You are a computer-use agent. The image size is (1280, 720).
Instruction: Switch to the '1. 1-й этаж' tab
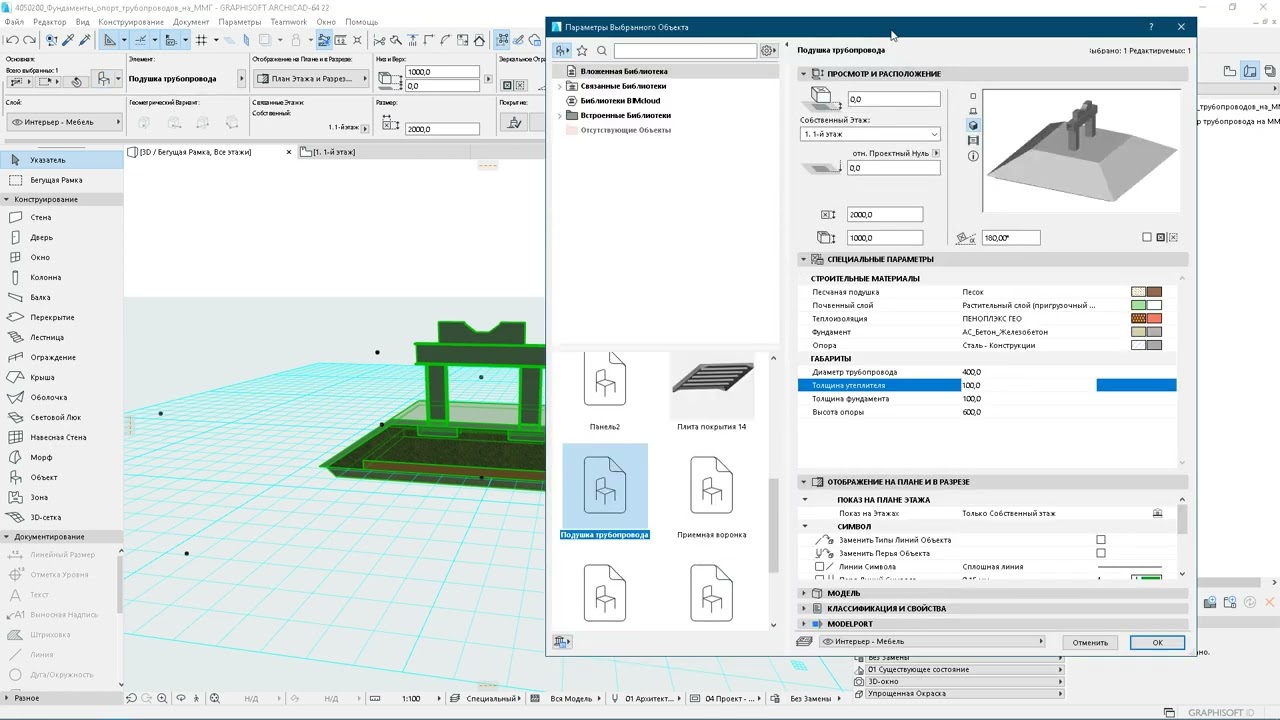pyautogui.click(x=334, y=152)
